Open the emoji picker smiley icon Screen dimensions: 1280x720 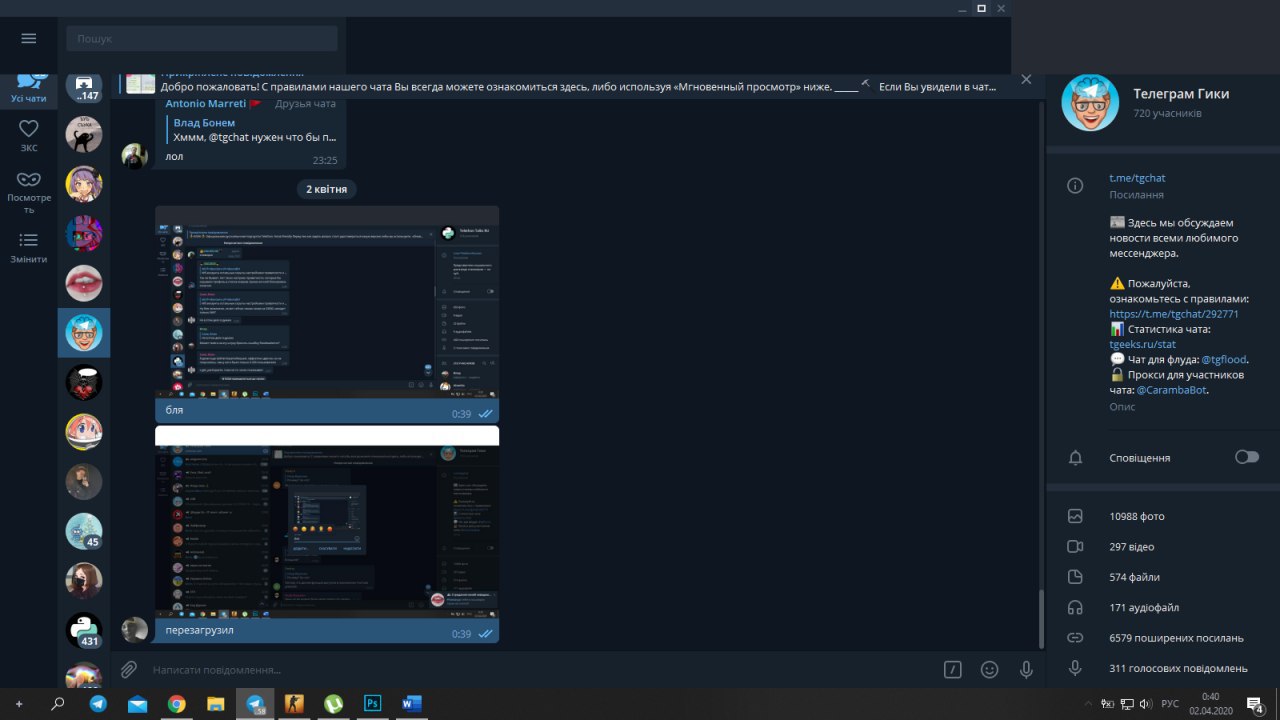tap(989, 669)
